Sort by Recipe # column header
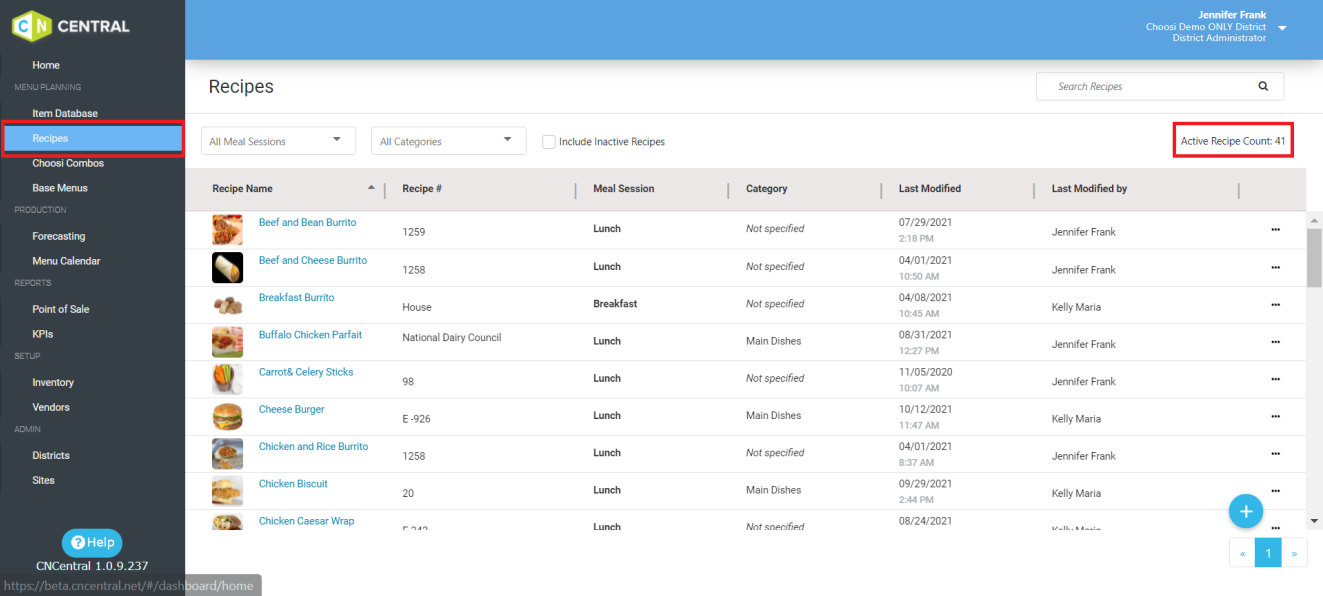The width and height of the screenshot is (1323, 596). coord(422,188)
